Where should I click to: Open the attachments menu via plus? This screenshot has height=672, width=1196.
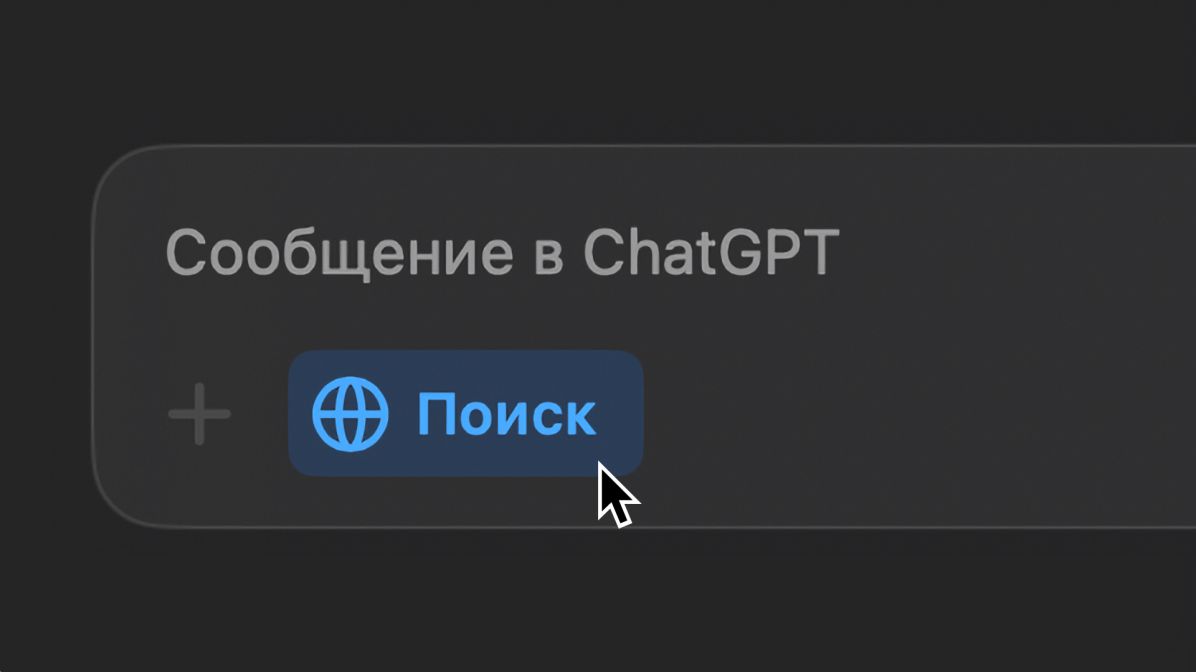click(199, 413)
